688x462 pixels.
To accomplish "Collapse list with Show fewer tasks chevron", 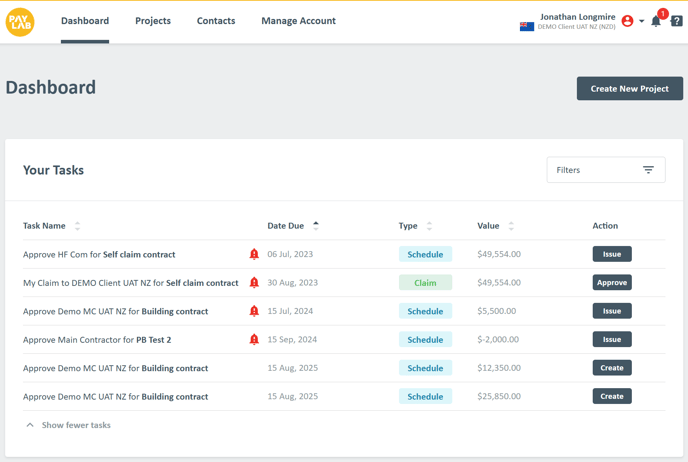I will (30, 425).
